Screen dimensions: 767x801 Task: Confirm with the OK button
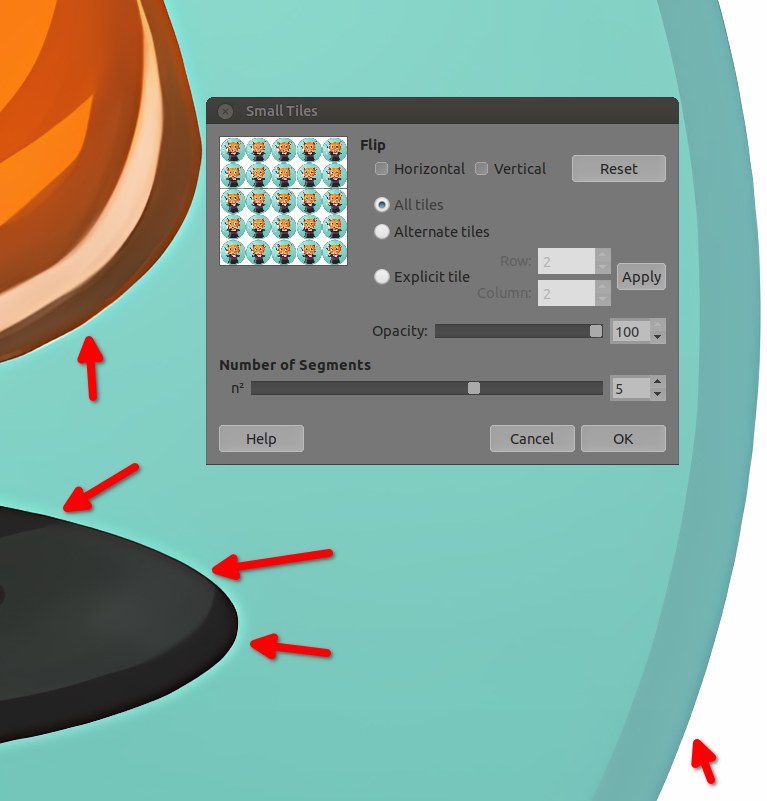(623, 438)
